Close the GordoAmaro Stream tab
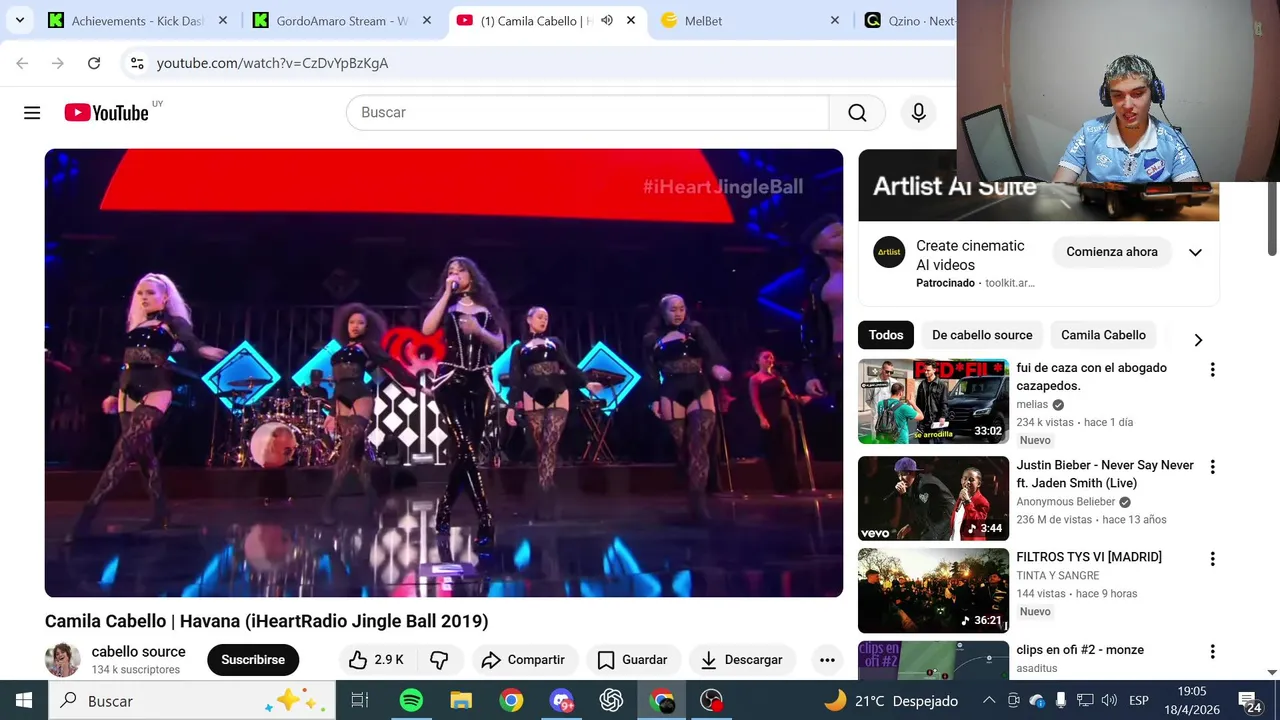Image resolution: width=1280 pixels, height=720 pixels. coord(427,20)
